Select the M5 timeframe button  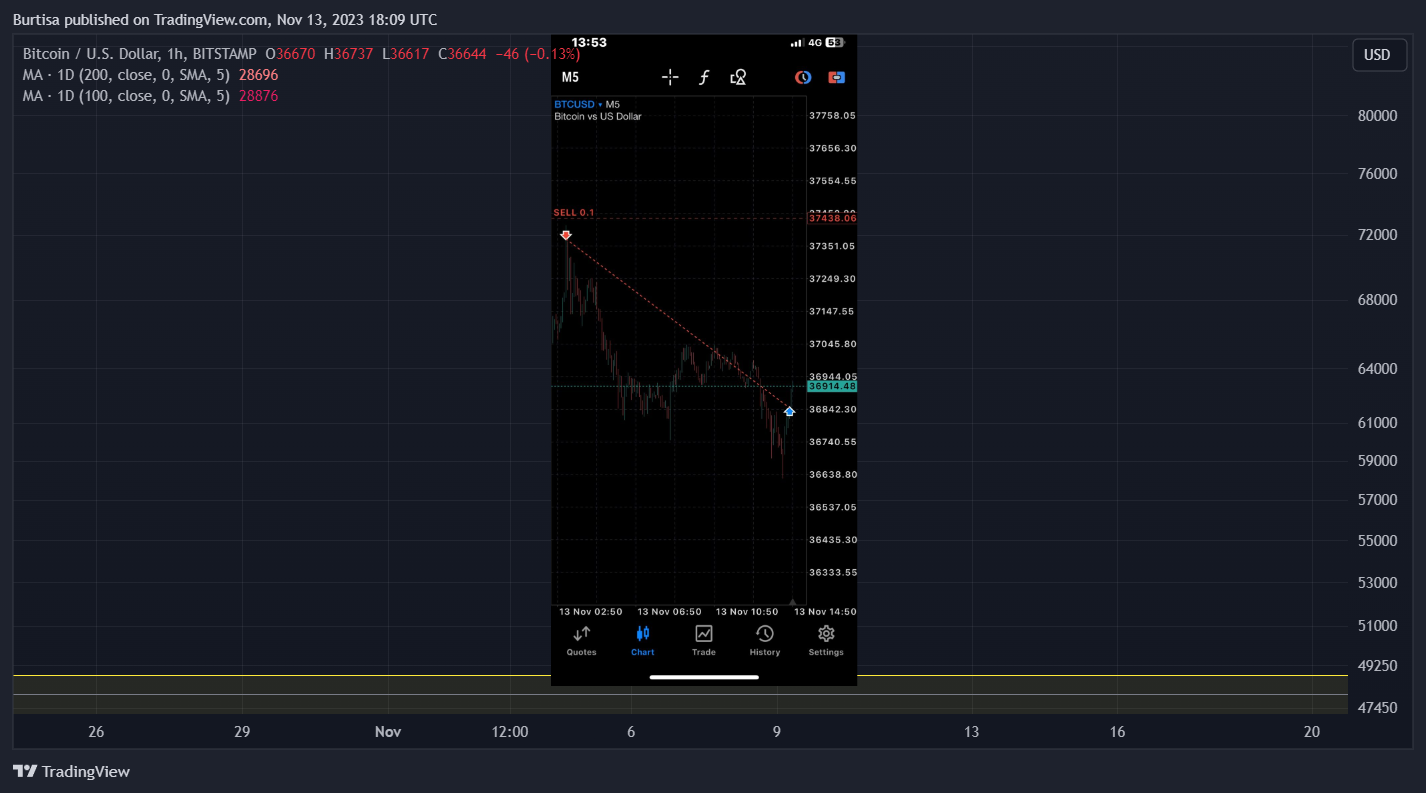570,77
